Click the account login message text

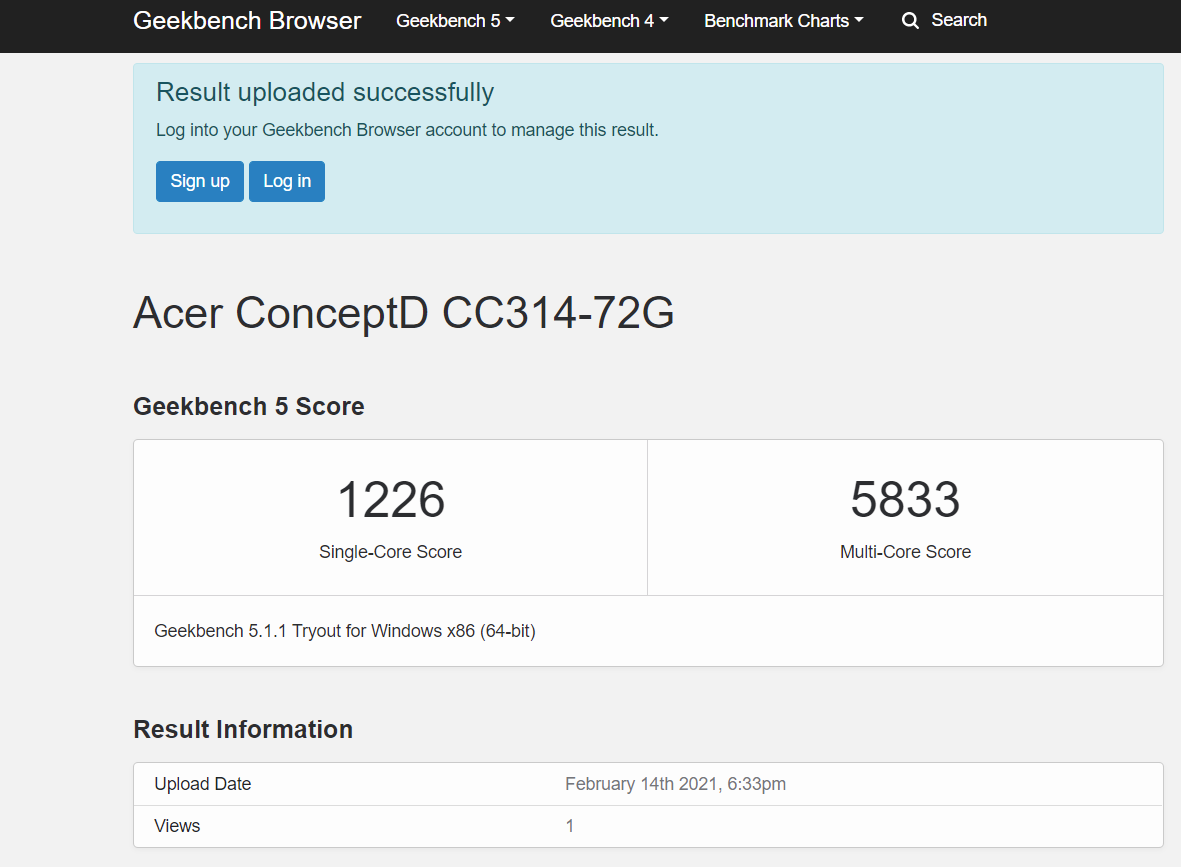tap(407, 130)
